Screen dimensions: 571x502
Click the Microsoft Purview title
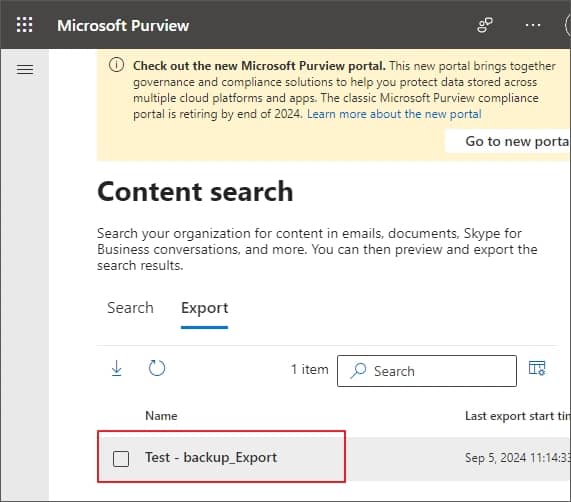point(123,25)
